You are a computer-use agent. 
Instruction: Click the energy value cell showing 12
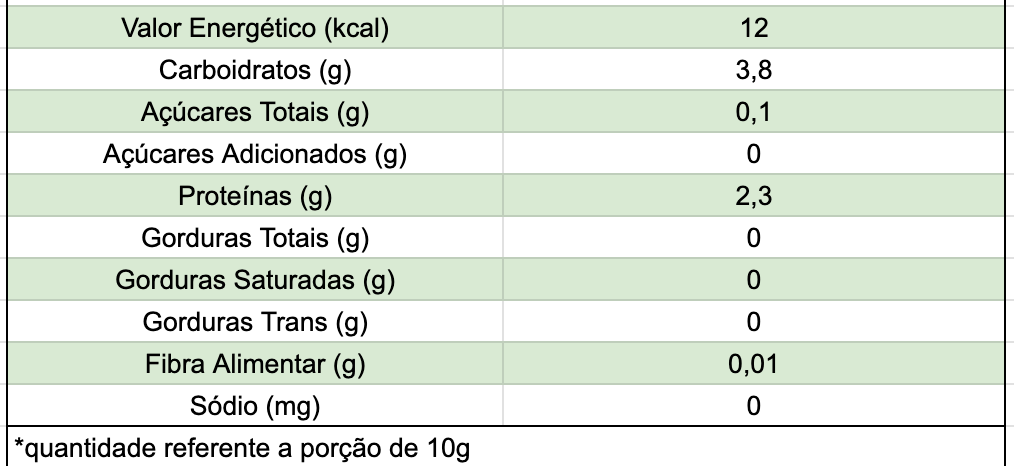[754, 29]
